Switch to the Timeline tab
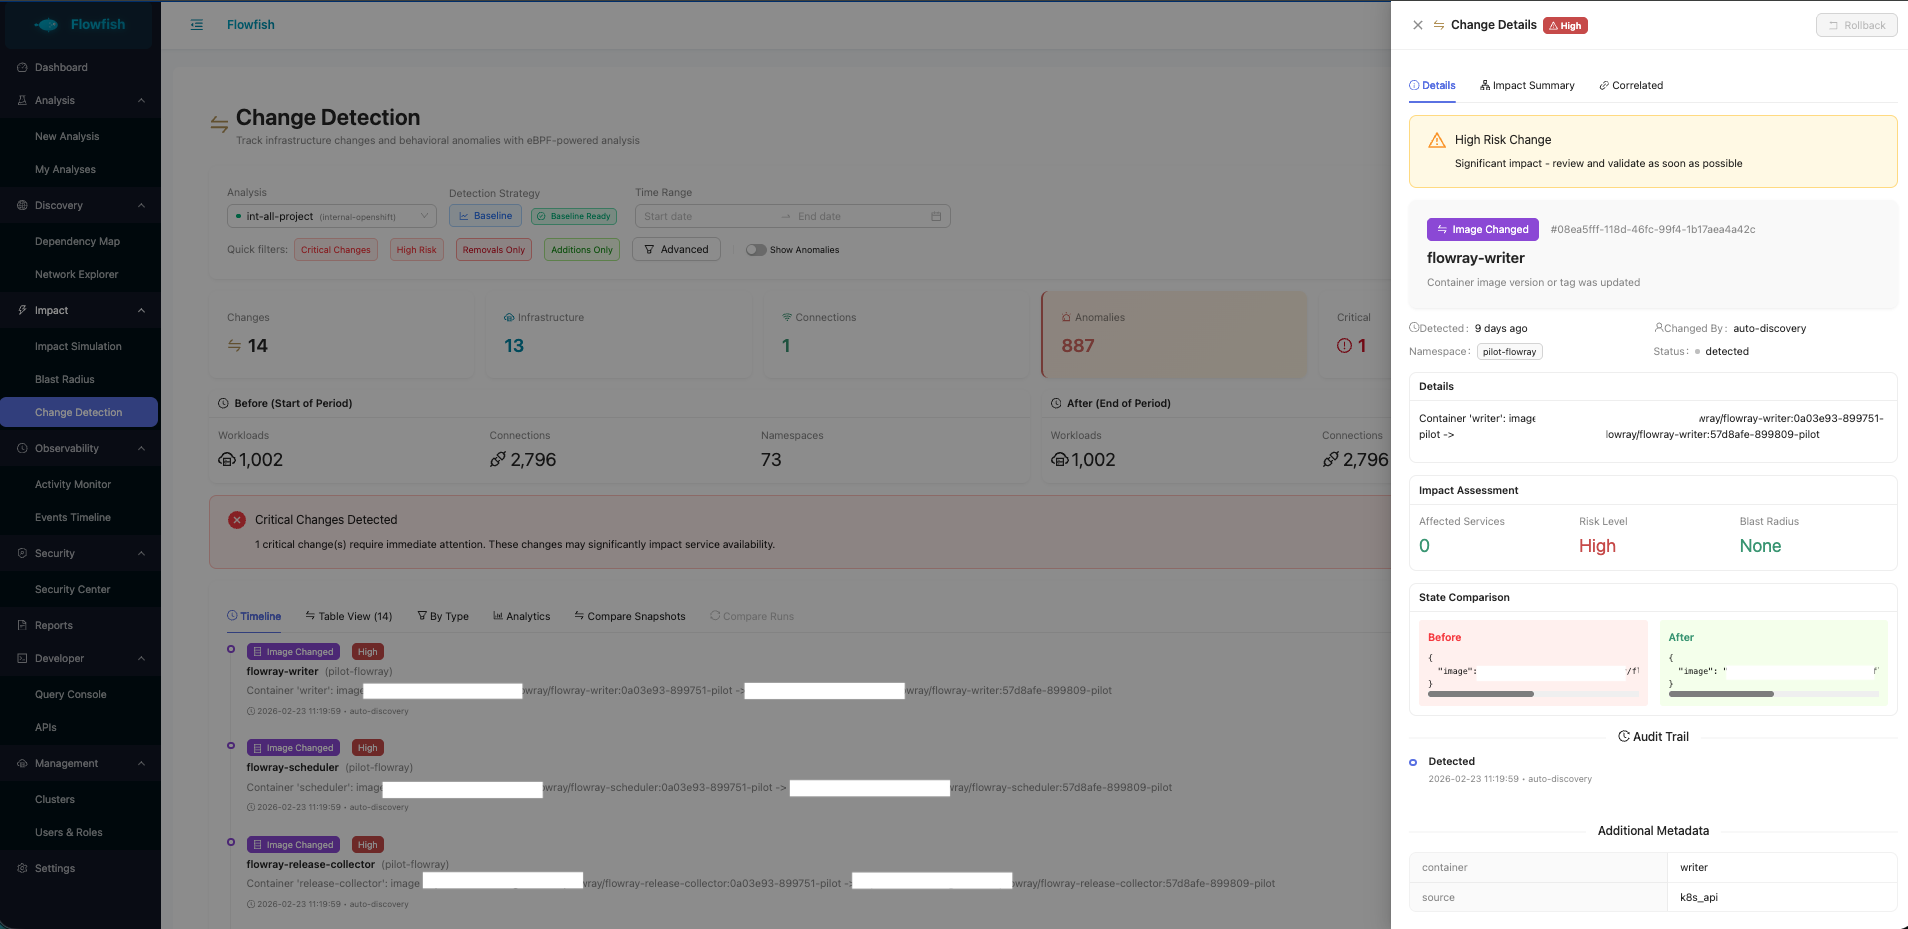 [x=254, y=616]
